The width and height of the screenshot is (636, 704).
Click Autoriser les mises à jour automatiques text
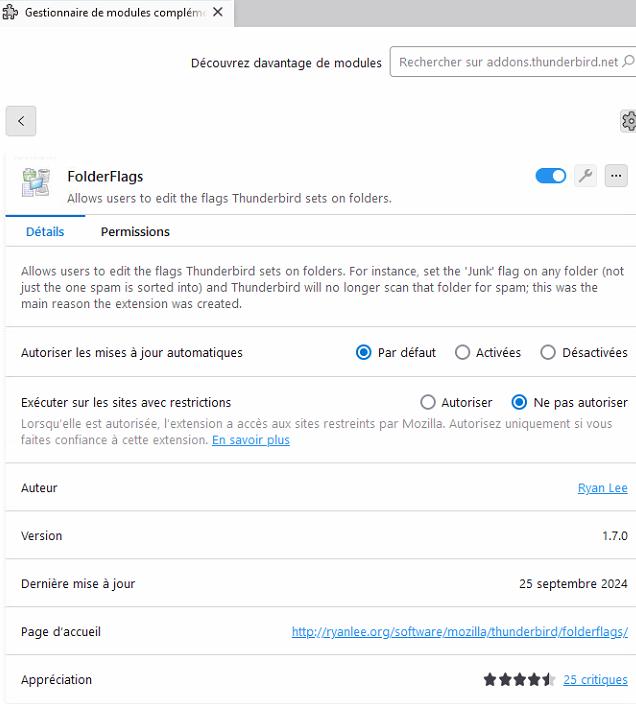(132, 353)
